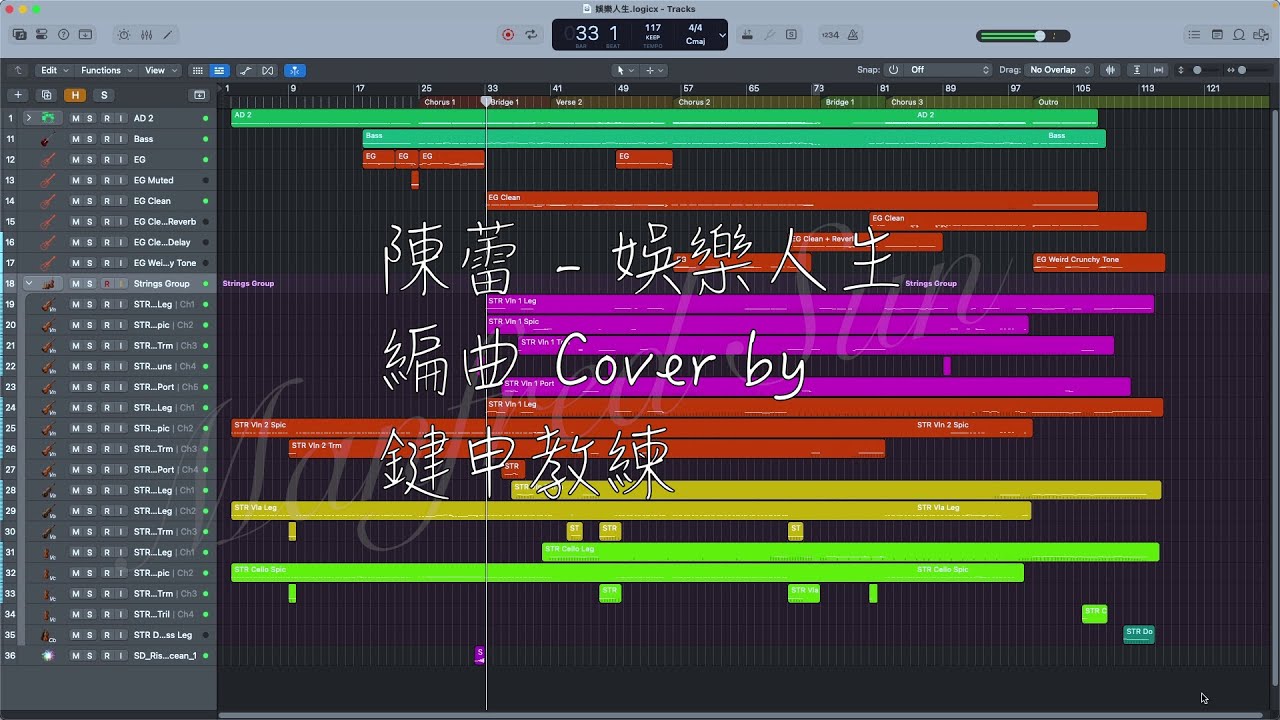Image resolution: width=1280 pixels, height=720 pixels.
Task: Adjust the horizontal zoom slider
Action: (1250, 70)
